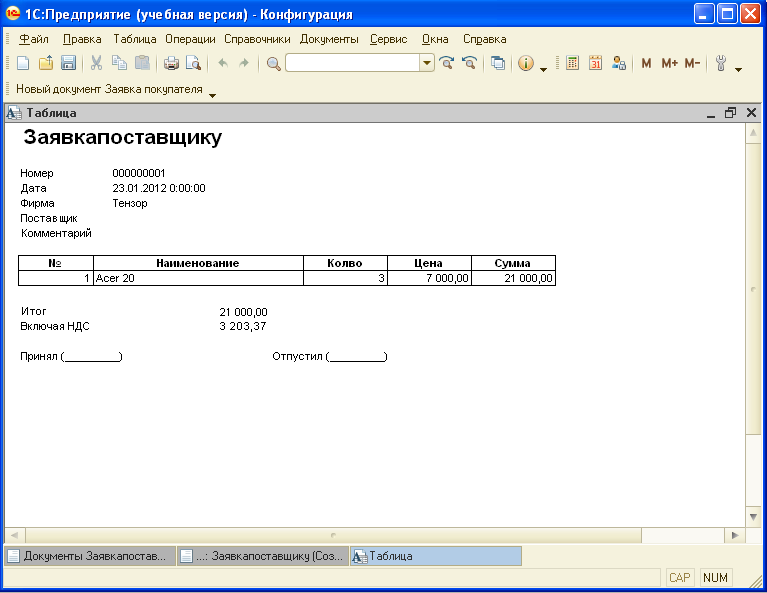Select the 21 000,00 cell in Сумма column

513,278
